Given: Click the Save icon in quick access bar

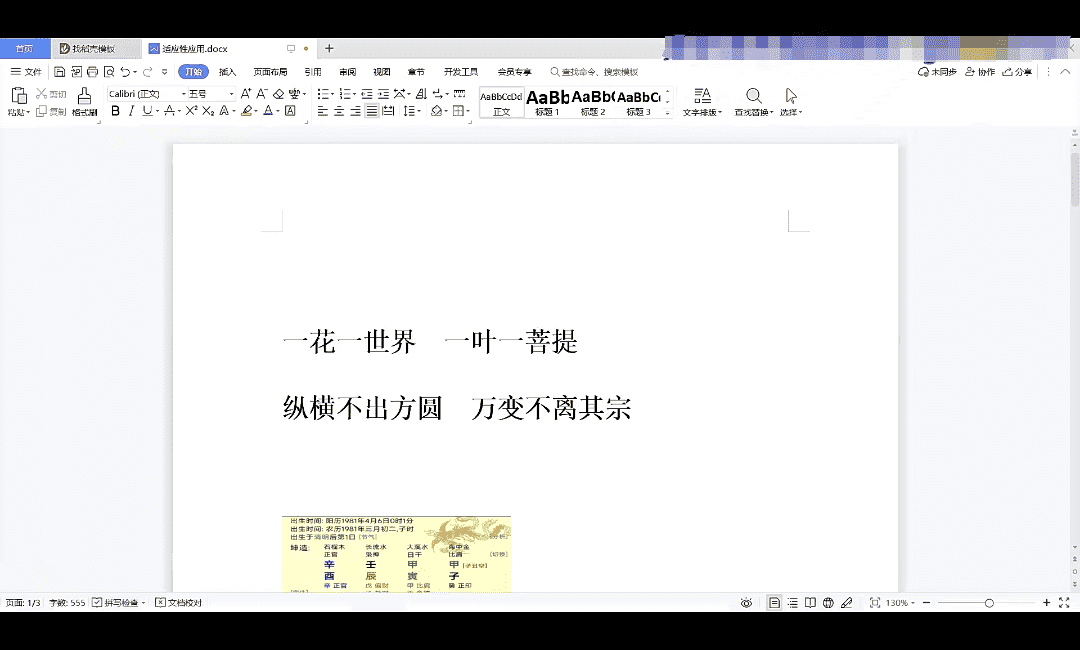Looking at the screenshot, I should (60, 72).
